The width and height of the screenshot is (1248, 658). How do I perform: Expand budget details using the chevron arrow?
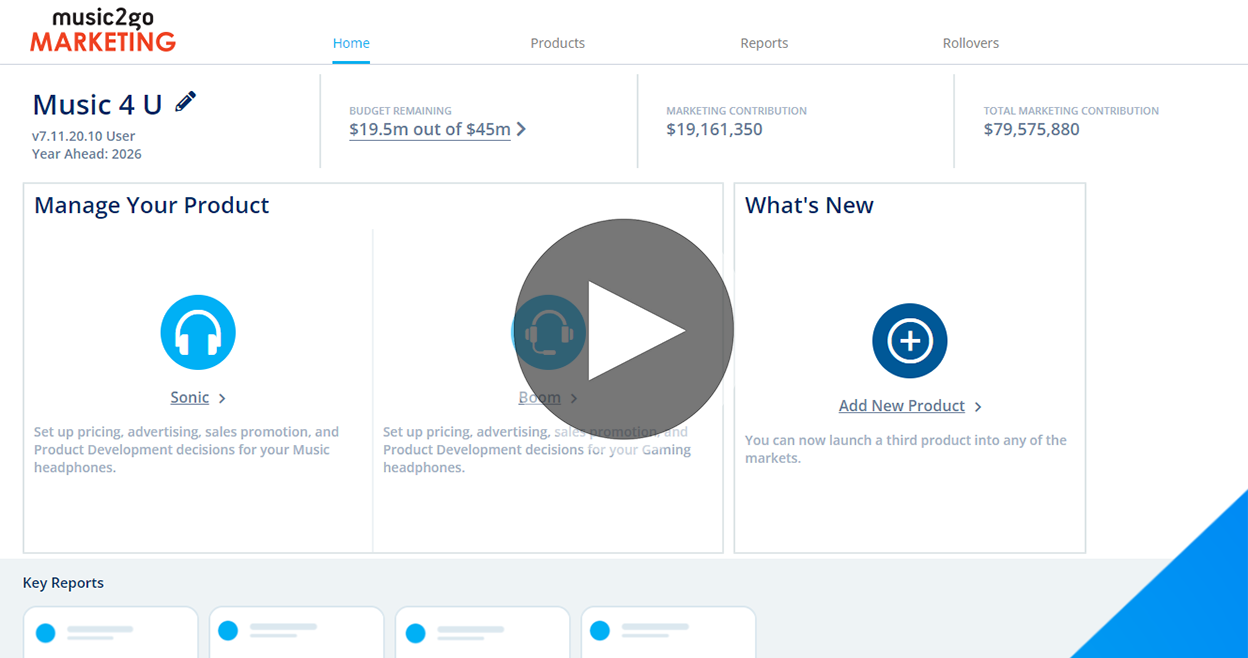[x=521, y=129]
